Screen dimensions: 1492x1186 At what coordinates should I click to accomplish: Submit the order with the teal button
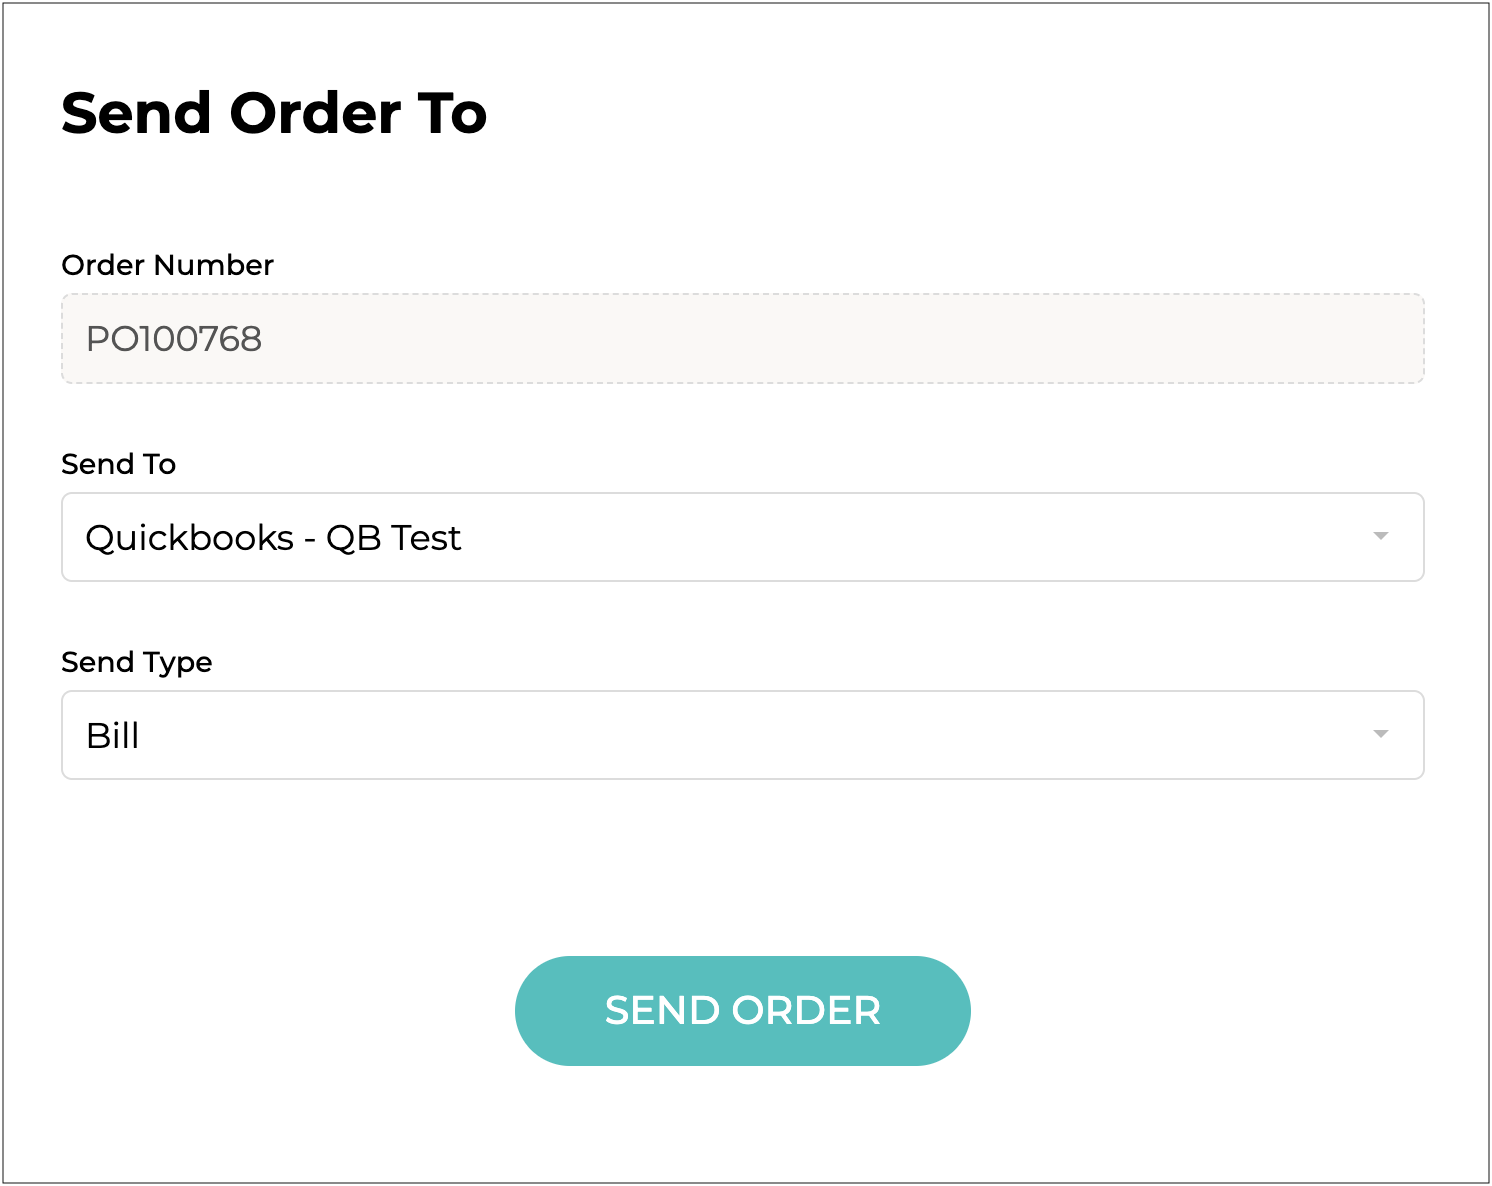tap(742, 1010)
